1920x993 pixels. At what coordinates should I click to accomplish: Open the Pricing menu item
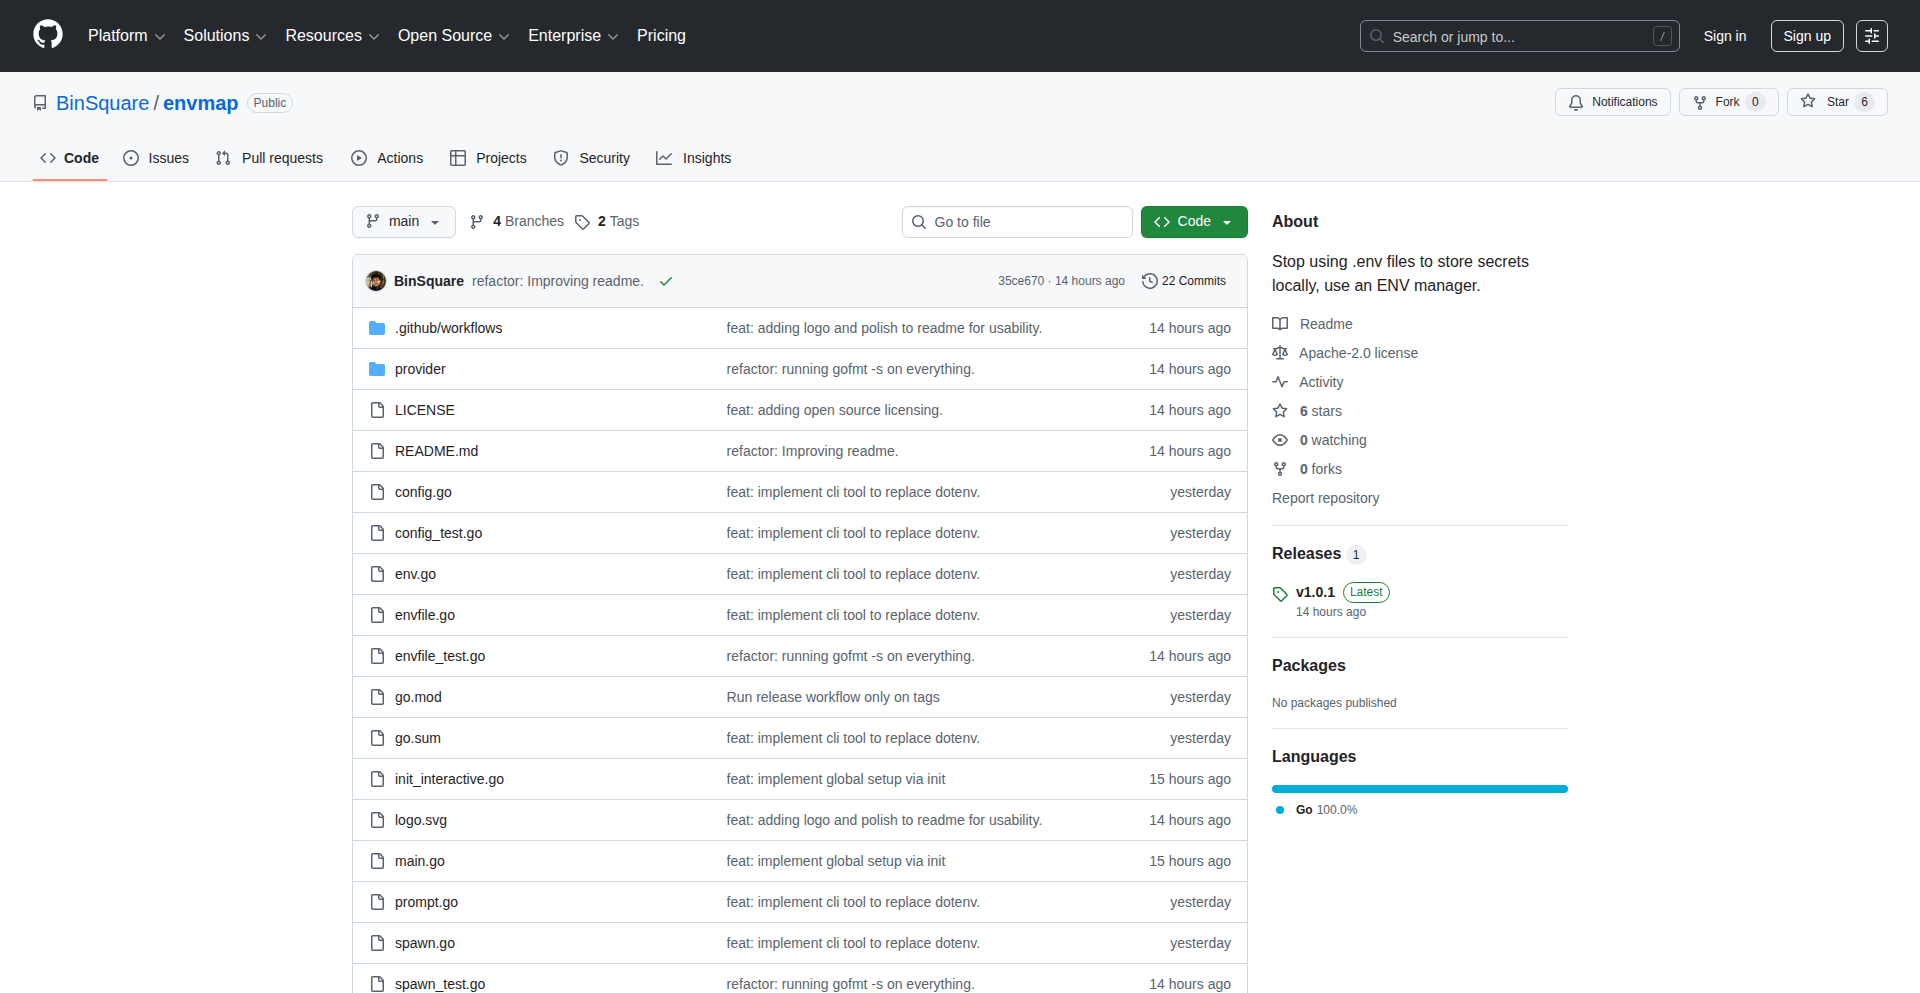(661, 35)
